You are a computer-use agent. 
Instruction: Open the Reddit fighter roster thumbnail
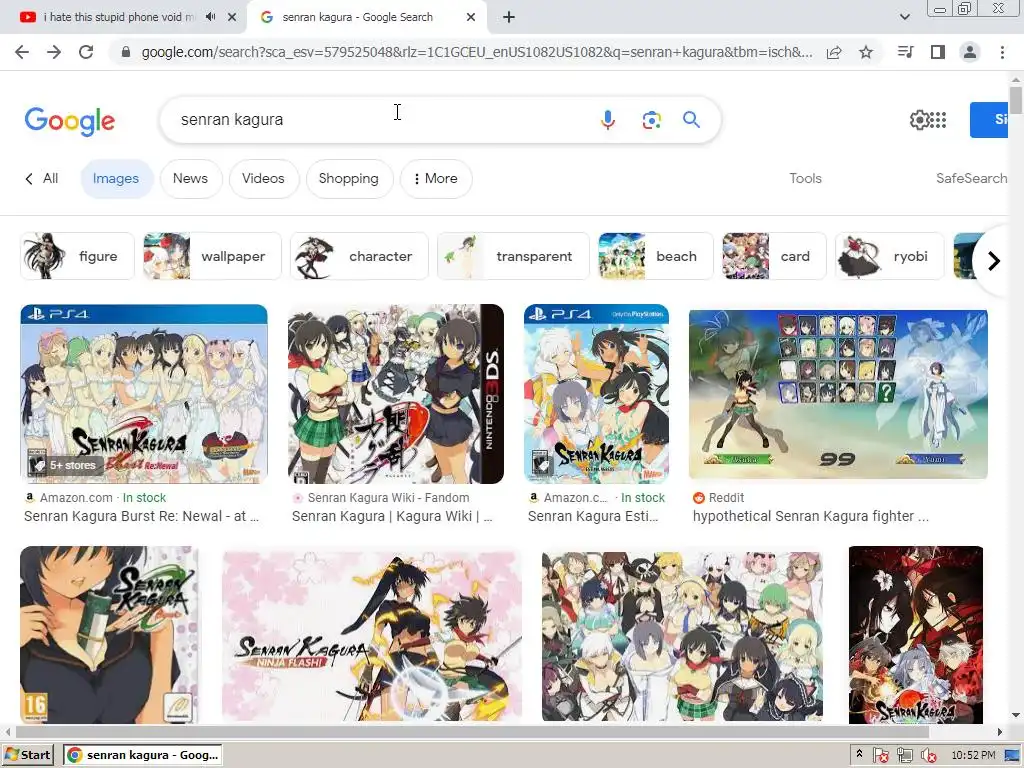click(838, 394)
